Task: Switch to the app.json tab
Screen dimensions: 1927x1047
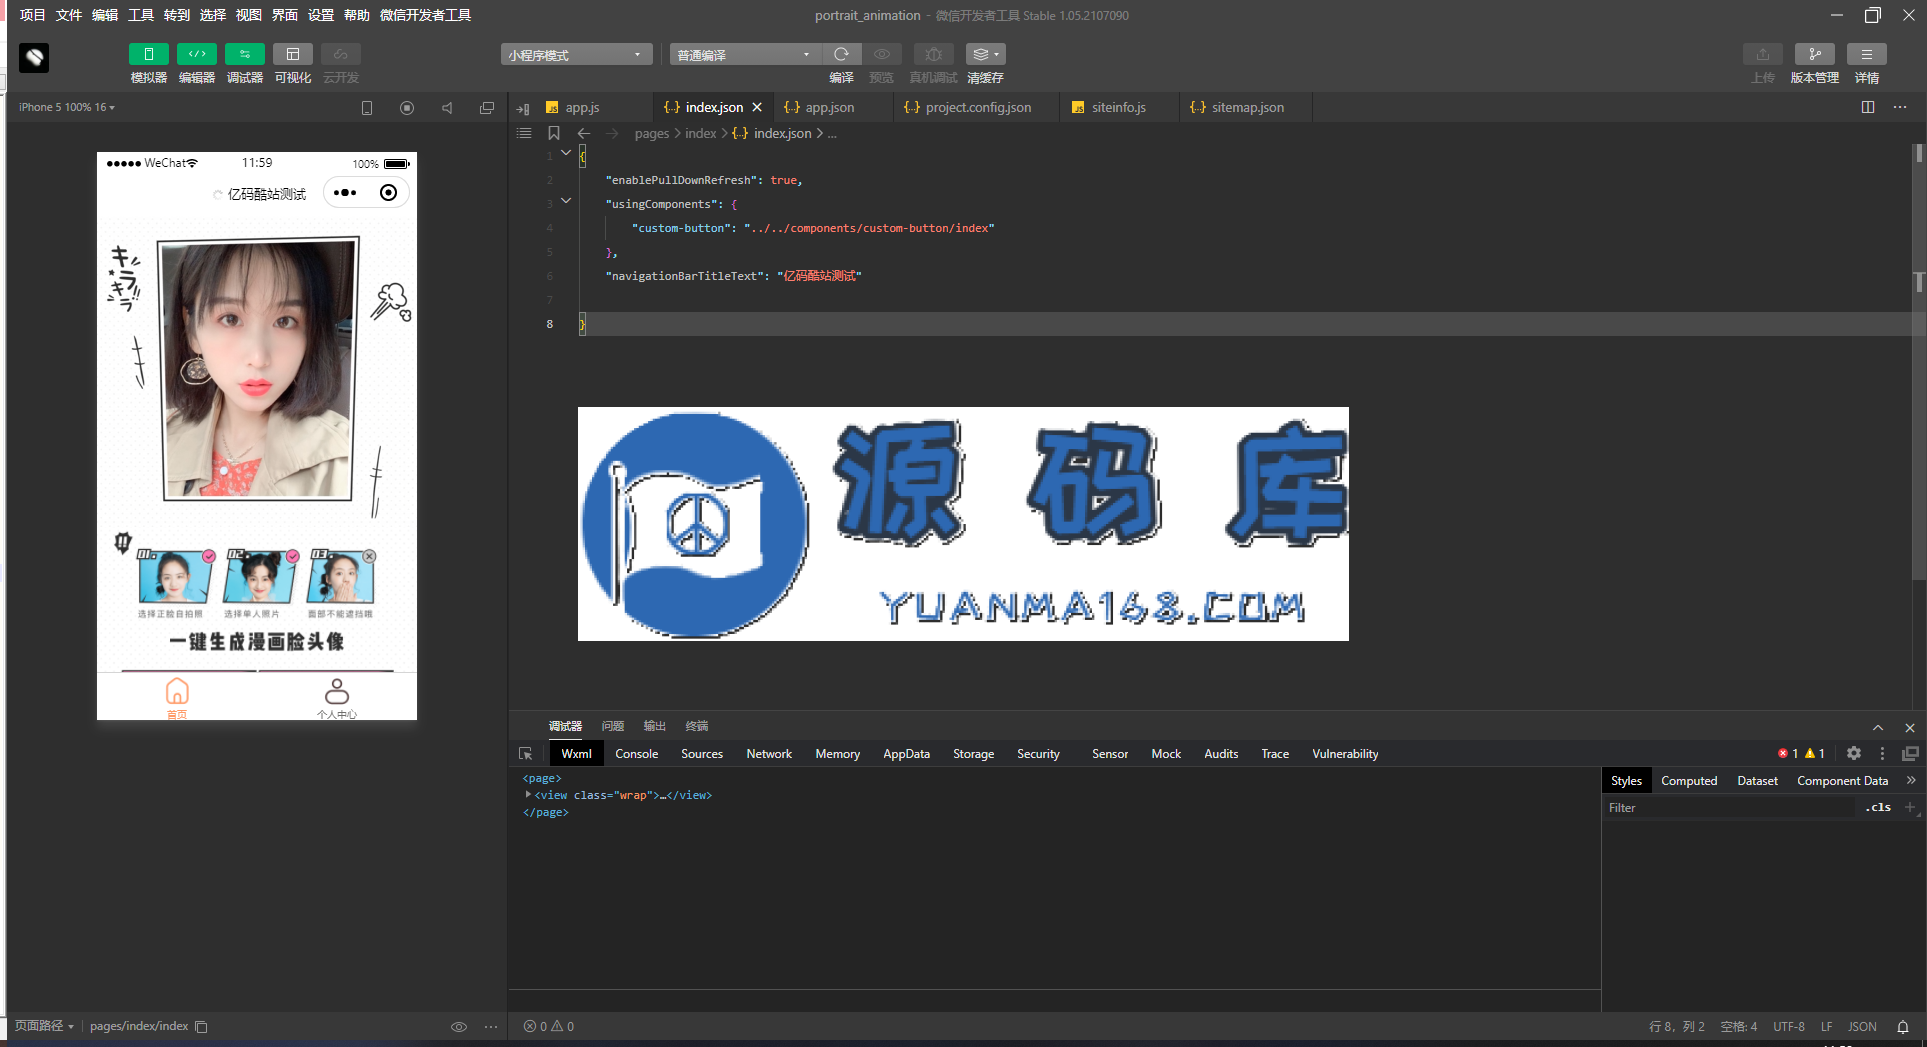Action: 829,107
